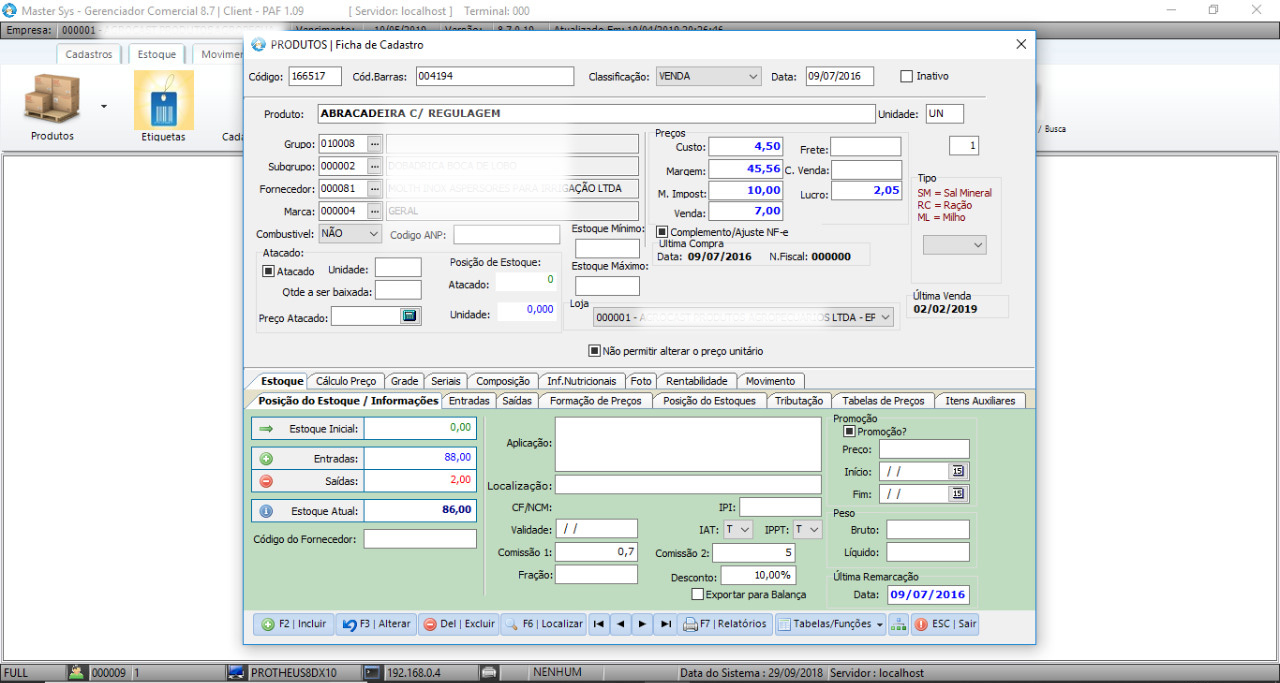Click the Etiquetas label tag icon

(x=163, y=100)
